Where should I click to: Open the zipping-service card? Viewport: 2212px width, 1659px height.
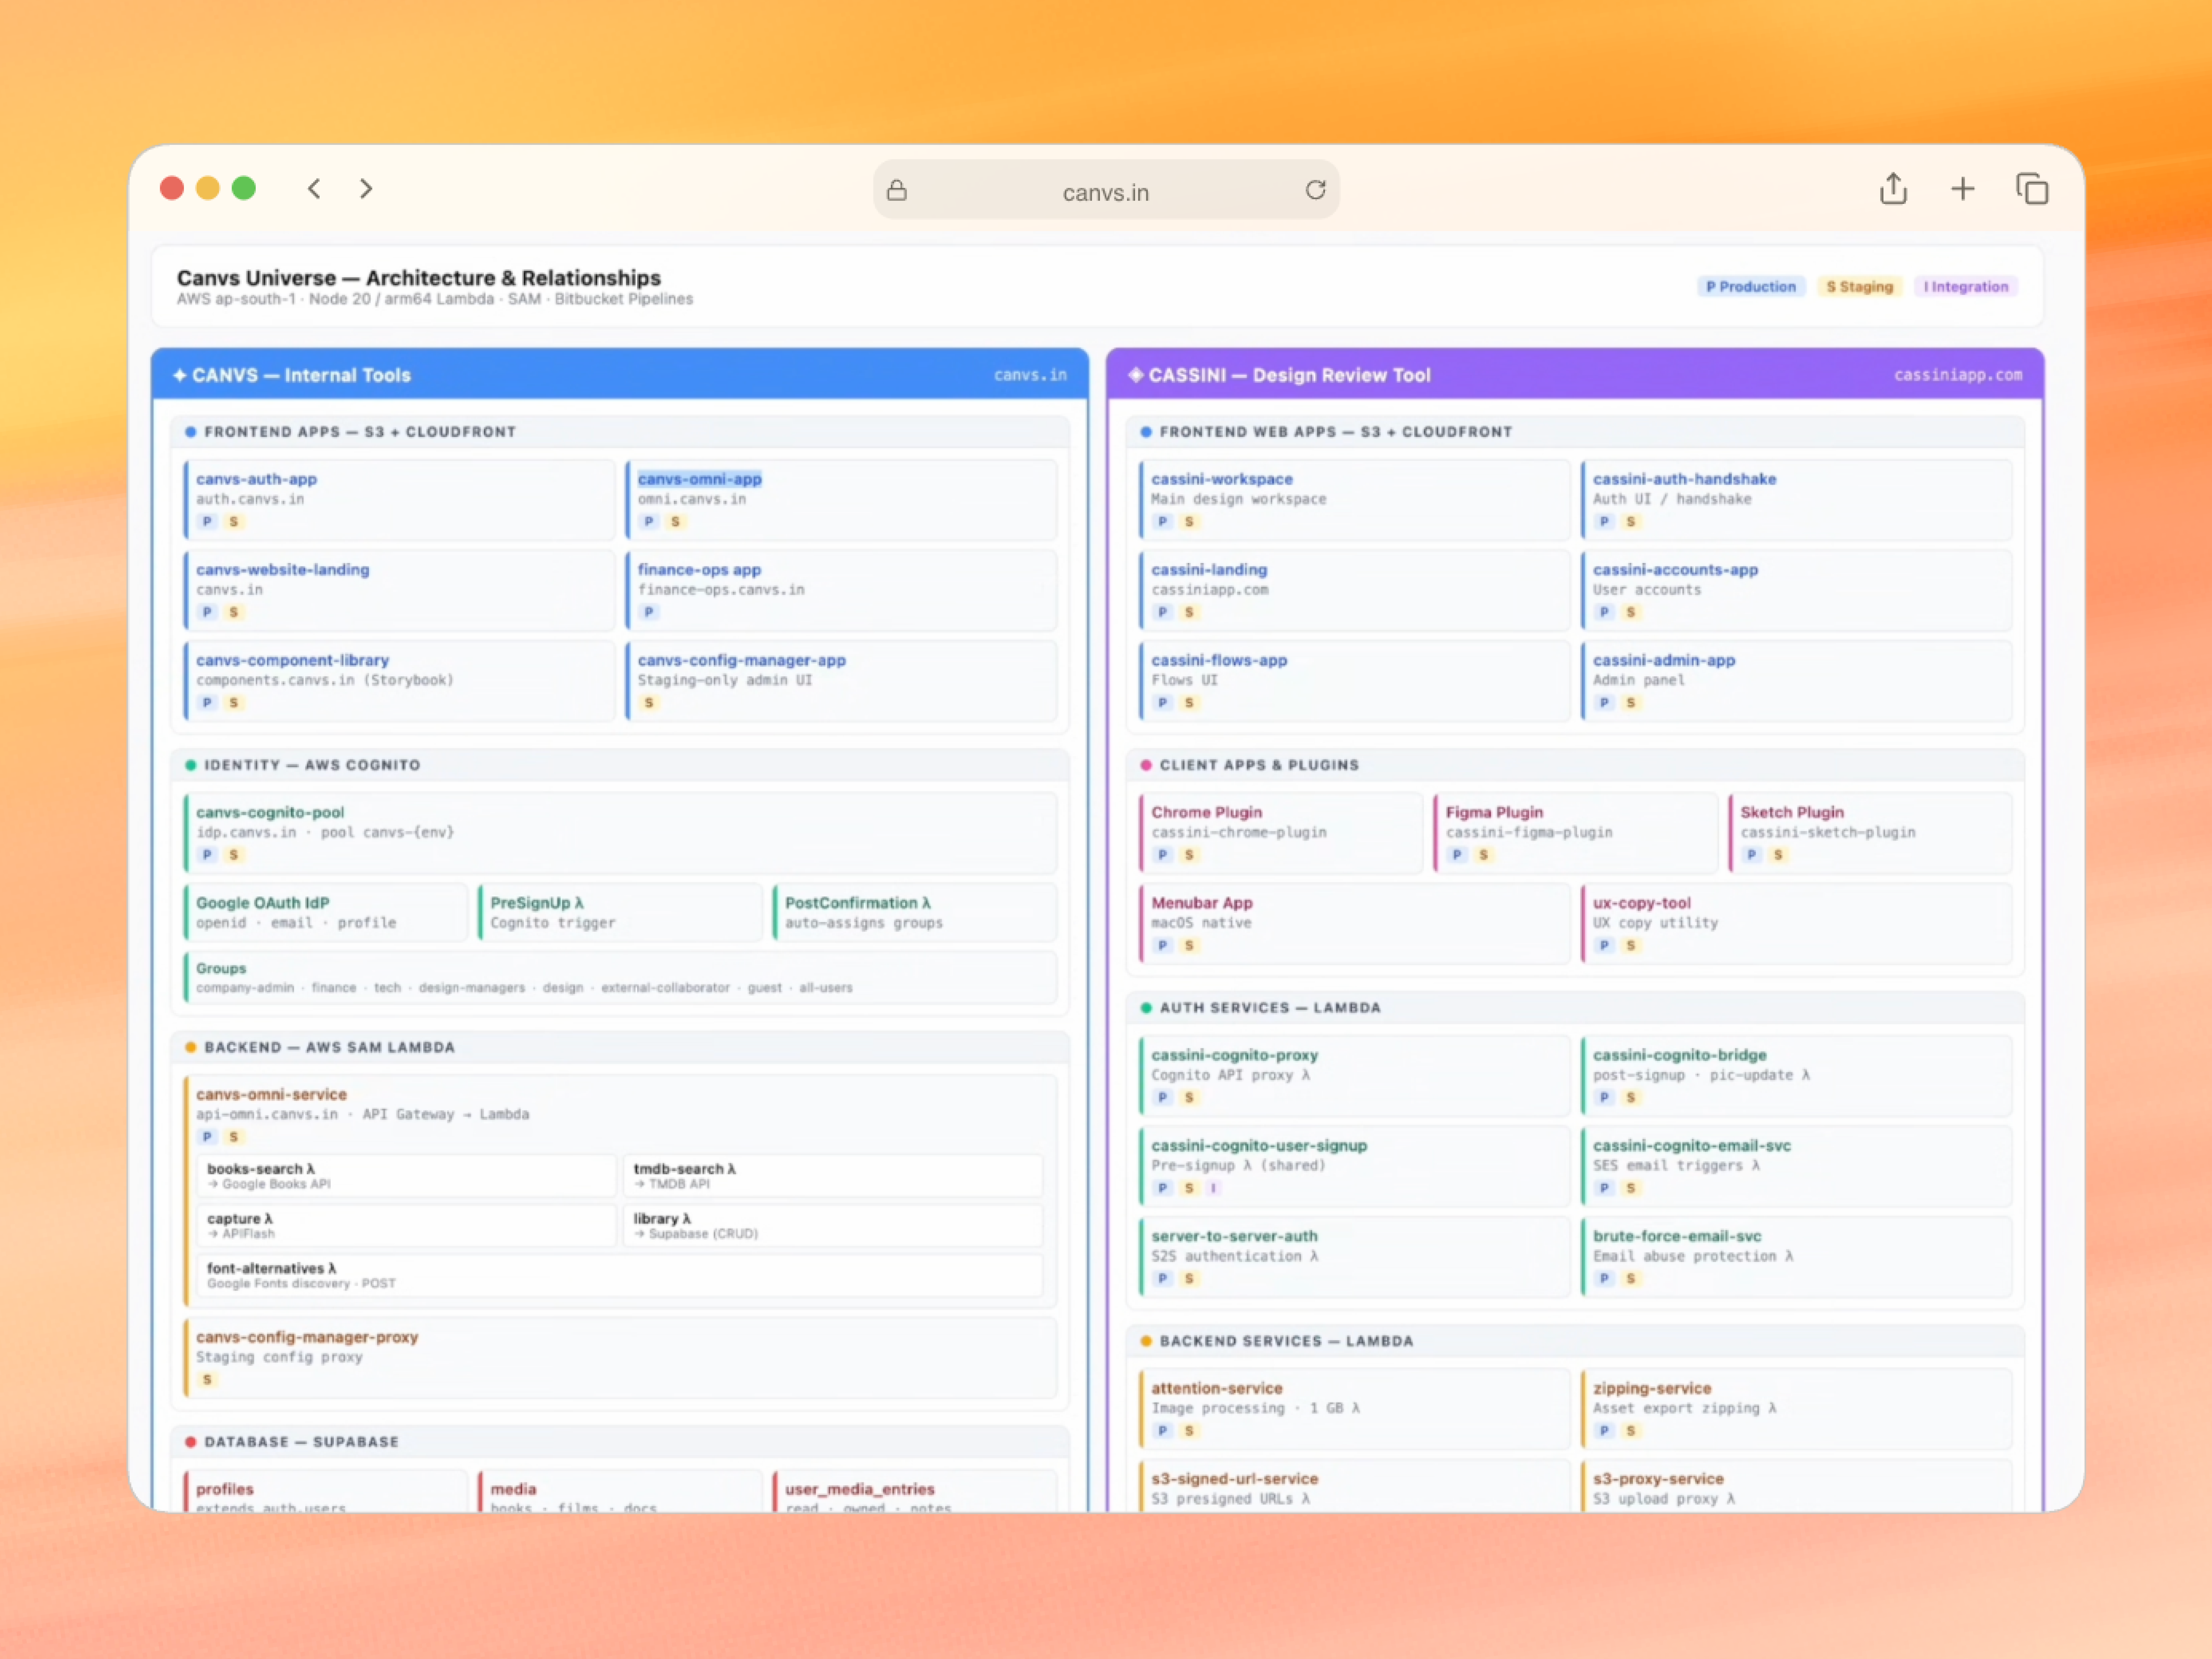(1797, 1409)
